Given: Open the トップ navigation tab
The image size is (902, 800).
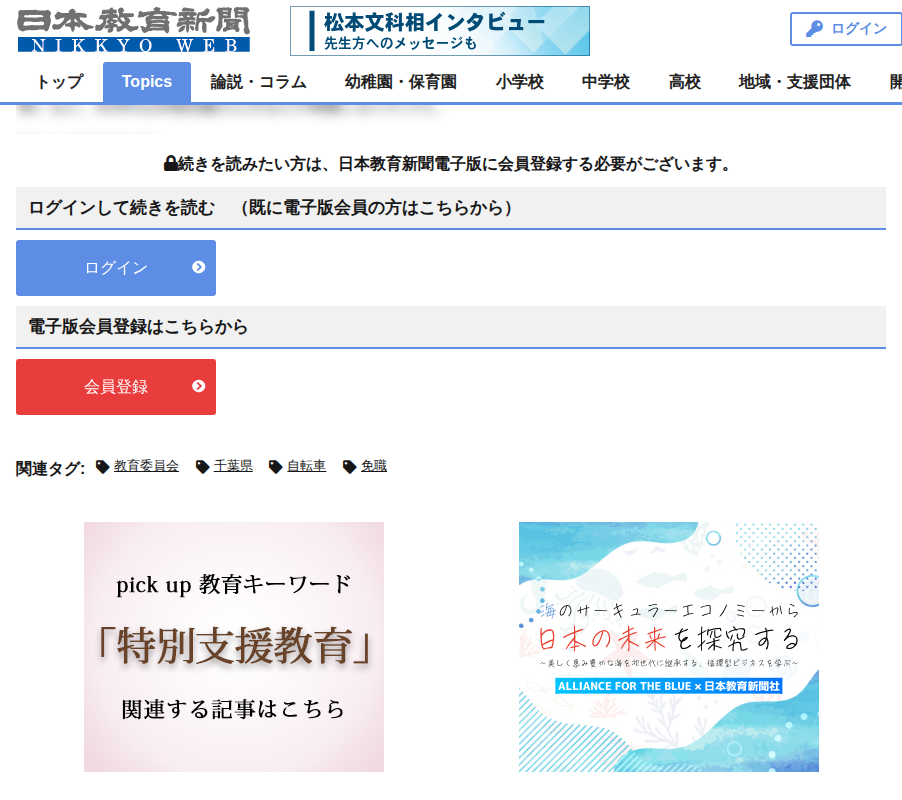Looking at the screenshot, I should point(60,82).
